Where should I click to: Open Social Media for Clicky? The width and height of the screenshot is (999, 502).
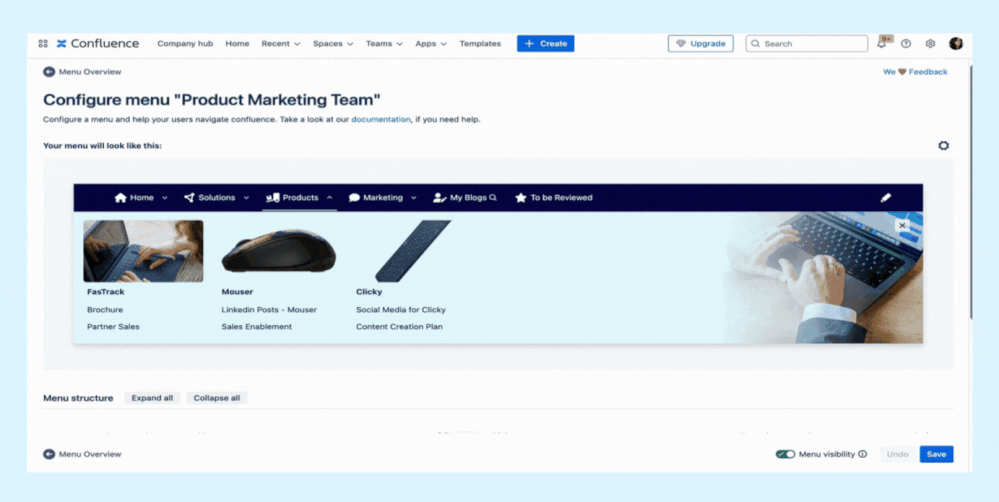pos(401,310)
